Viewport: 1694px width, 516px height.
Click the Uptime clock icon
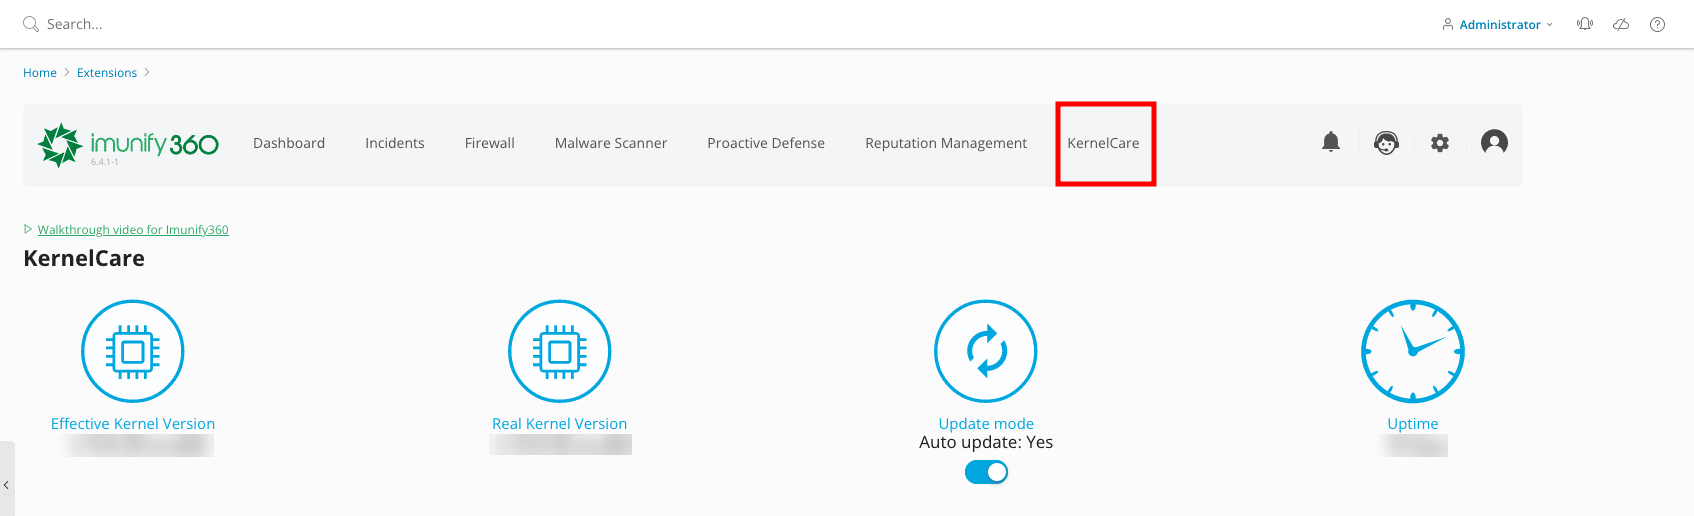point(1413,351)
